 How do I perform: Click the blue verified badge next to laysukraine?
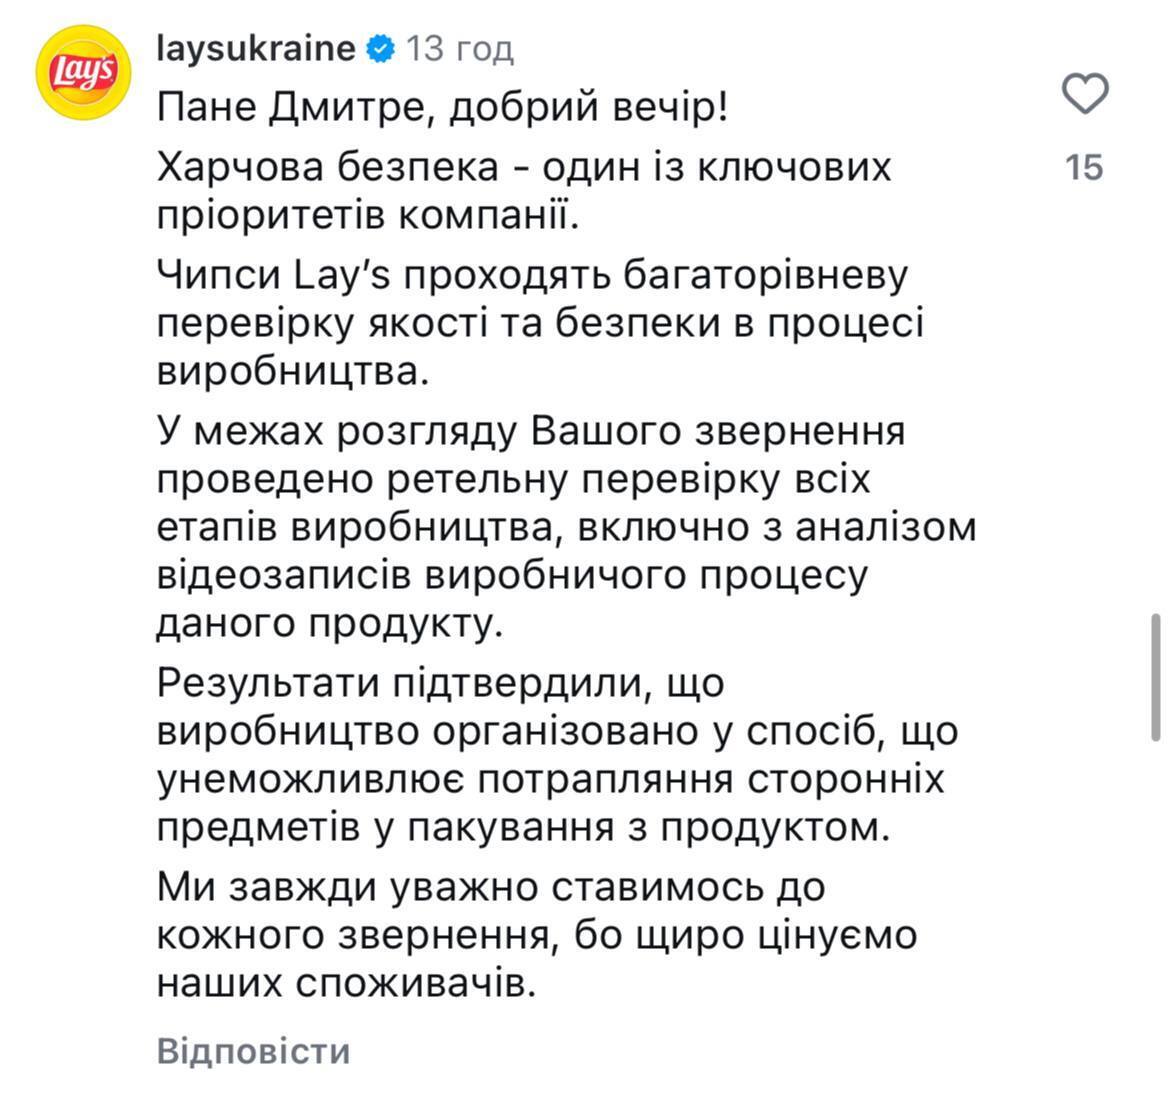point(380,46)
